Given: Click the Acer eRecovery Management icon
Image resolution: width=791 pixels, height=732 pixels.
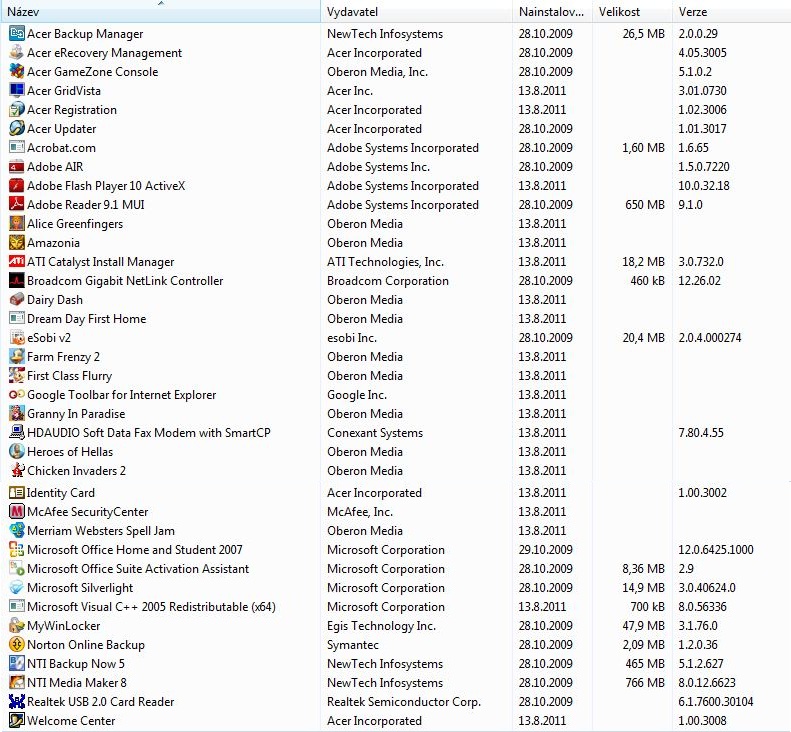Looking at the screenshot, I should pyautogui.click(x=17, y=52).
